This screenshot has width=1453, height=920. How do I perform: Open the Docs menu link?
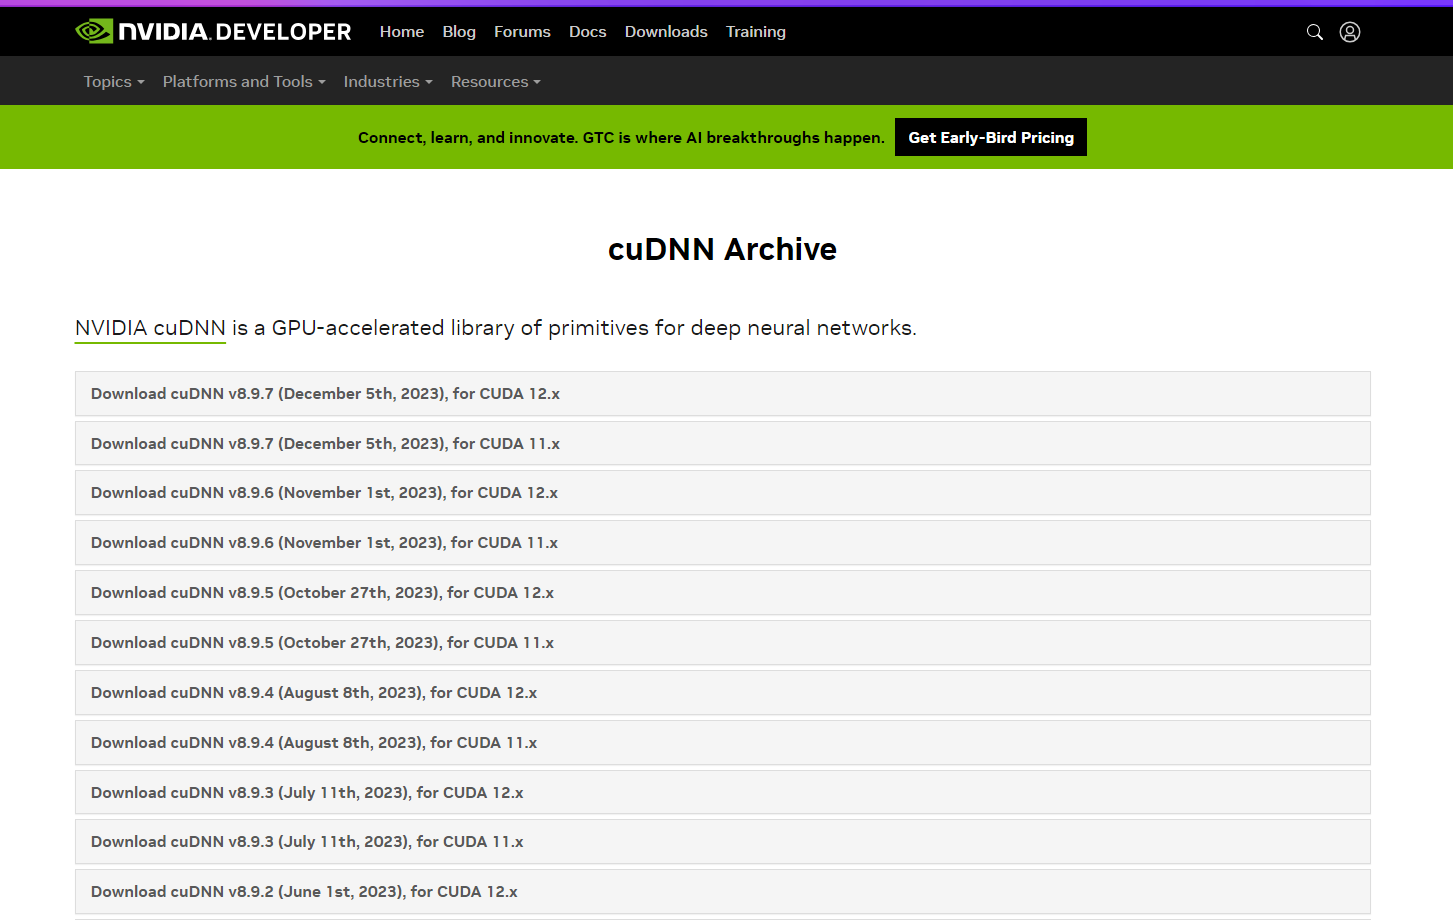coord(588,32)
